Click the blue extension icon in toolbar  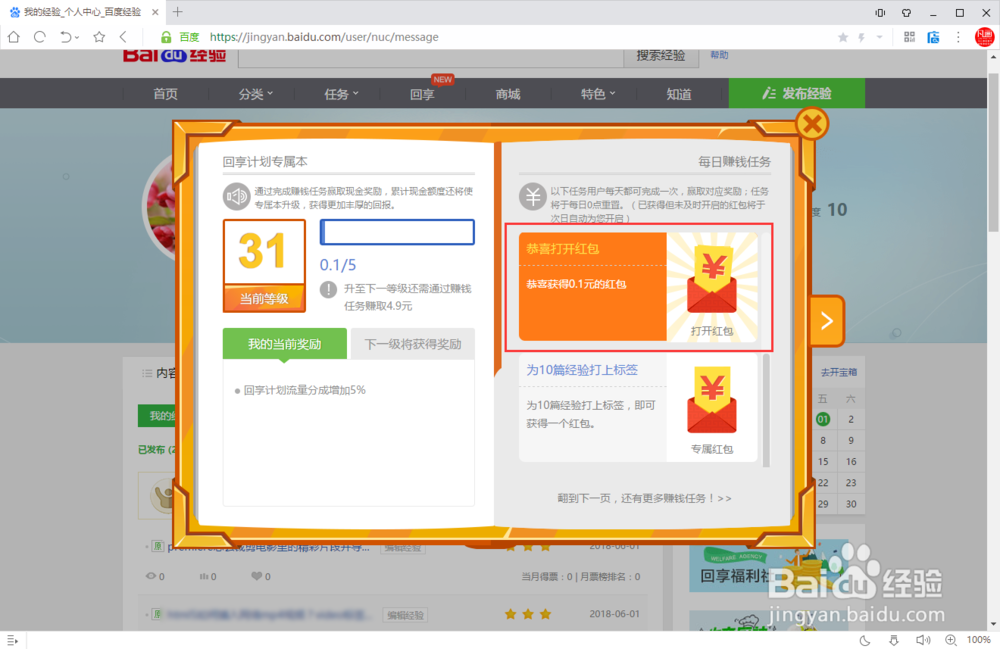(933, 37)
